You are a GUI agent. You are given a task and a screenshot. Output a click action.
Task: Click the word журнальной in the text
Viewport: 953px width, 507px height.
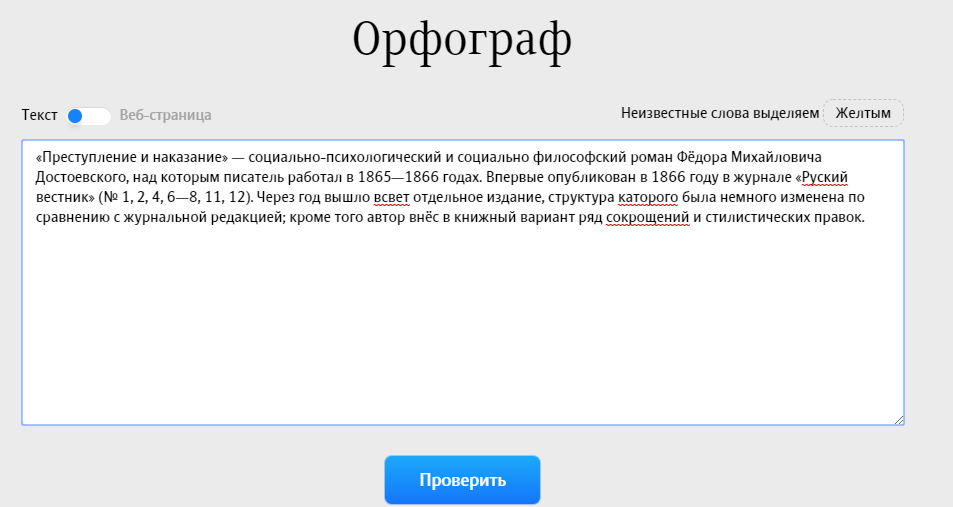(x=165, y=217)
